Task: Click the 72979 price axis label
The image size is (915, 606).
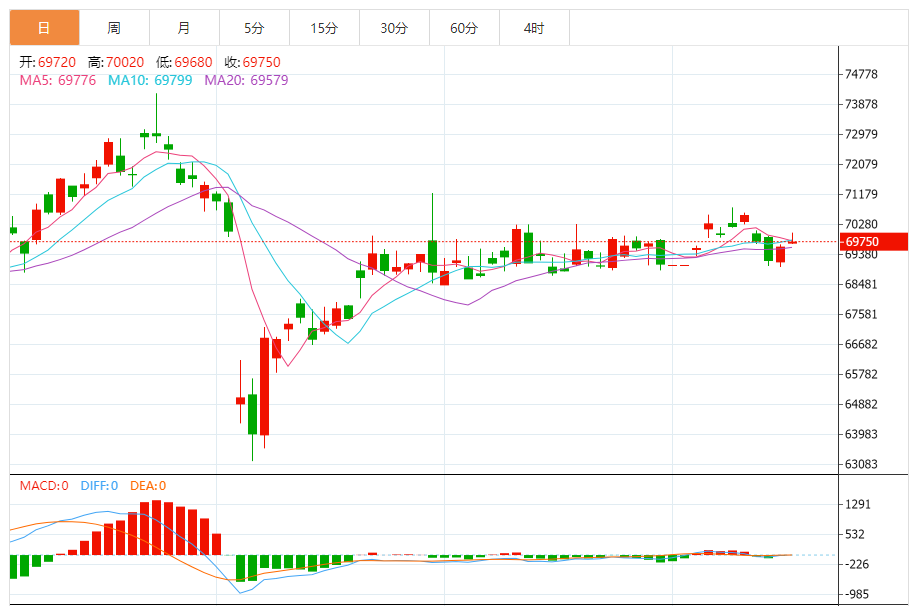Action: tap(861, 134)
